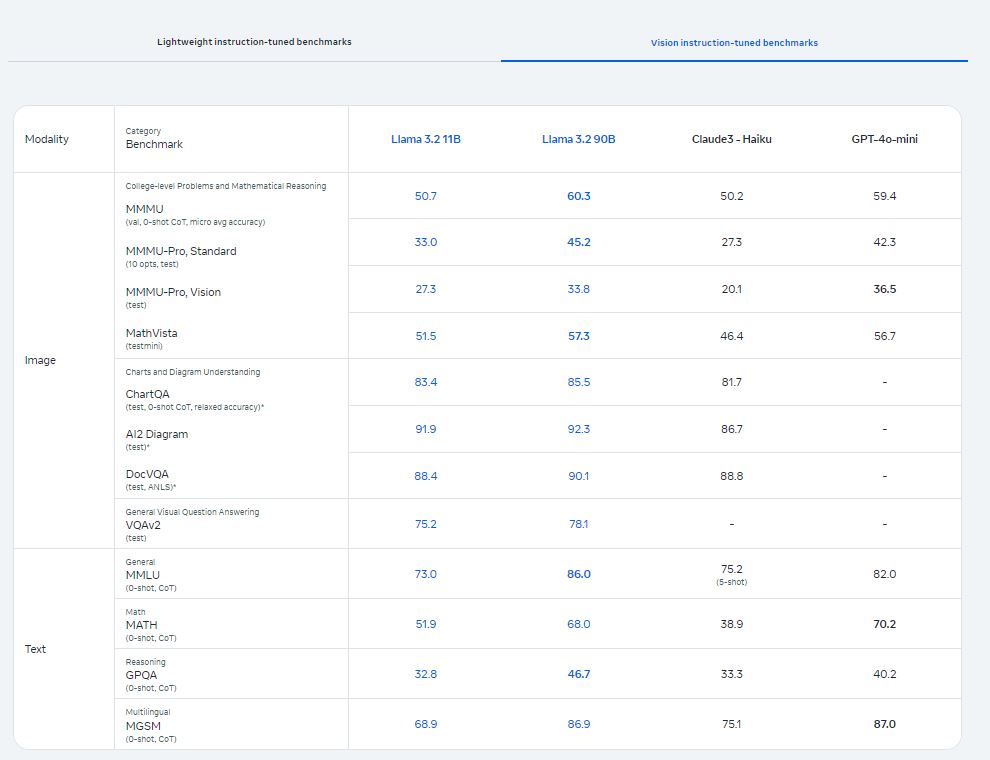Click the GPT-4o-mini column header

pos(885,139)
